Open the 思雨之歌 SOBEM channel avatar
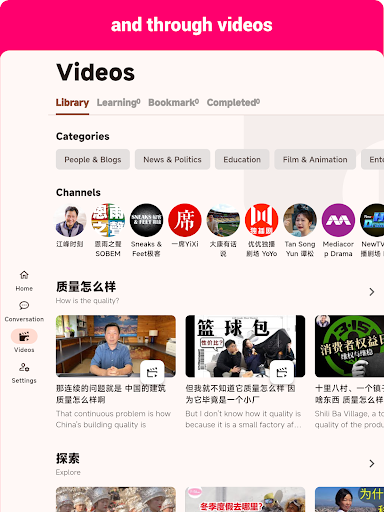The image size is (384, 512). pyautogui.click(x=108, y=220)
